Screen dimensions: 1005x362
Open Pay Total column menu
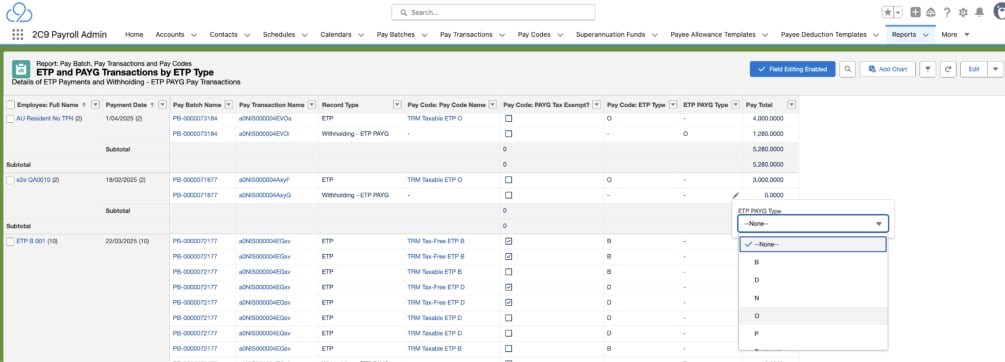791,104
